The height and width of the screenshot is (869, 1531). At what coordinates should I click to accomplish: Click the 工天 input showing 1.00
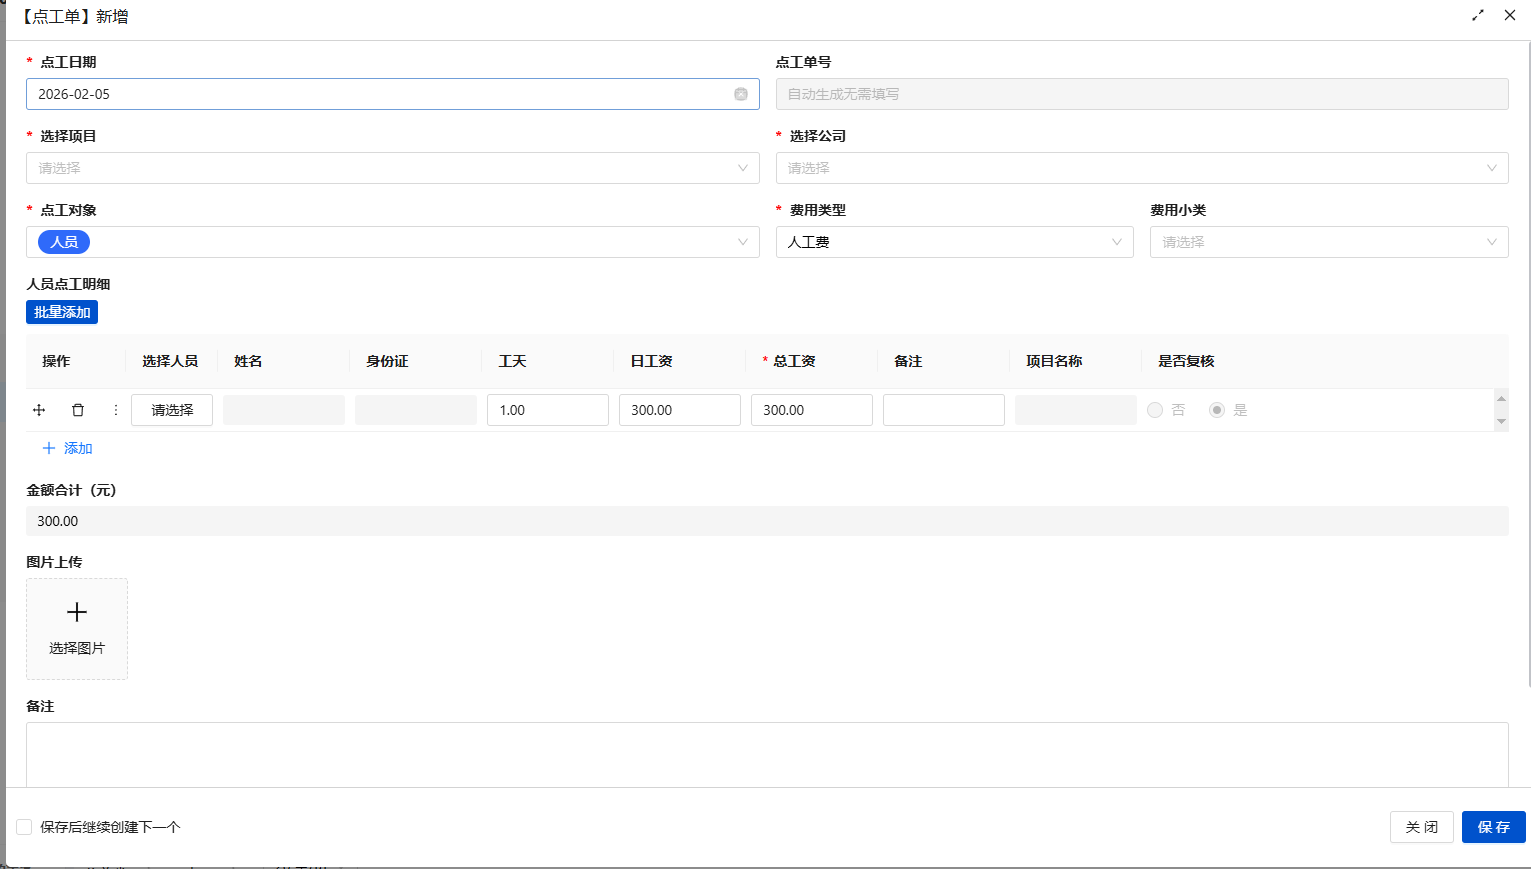[x=547, y=410]
